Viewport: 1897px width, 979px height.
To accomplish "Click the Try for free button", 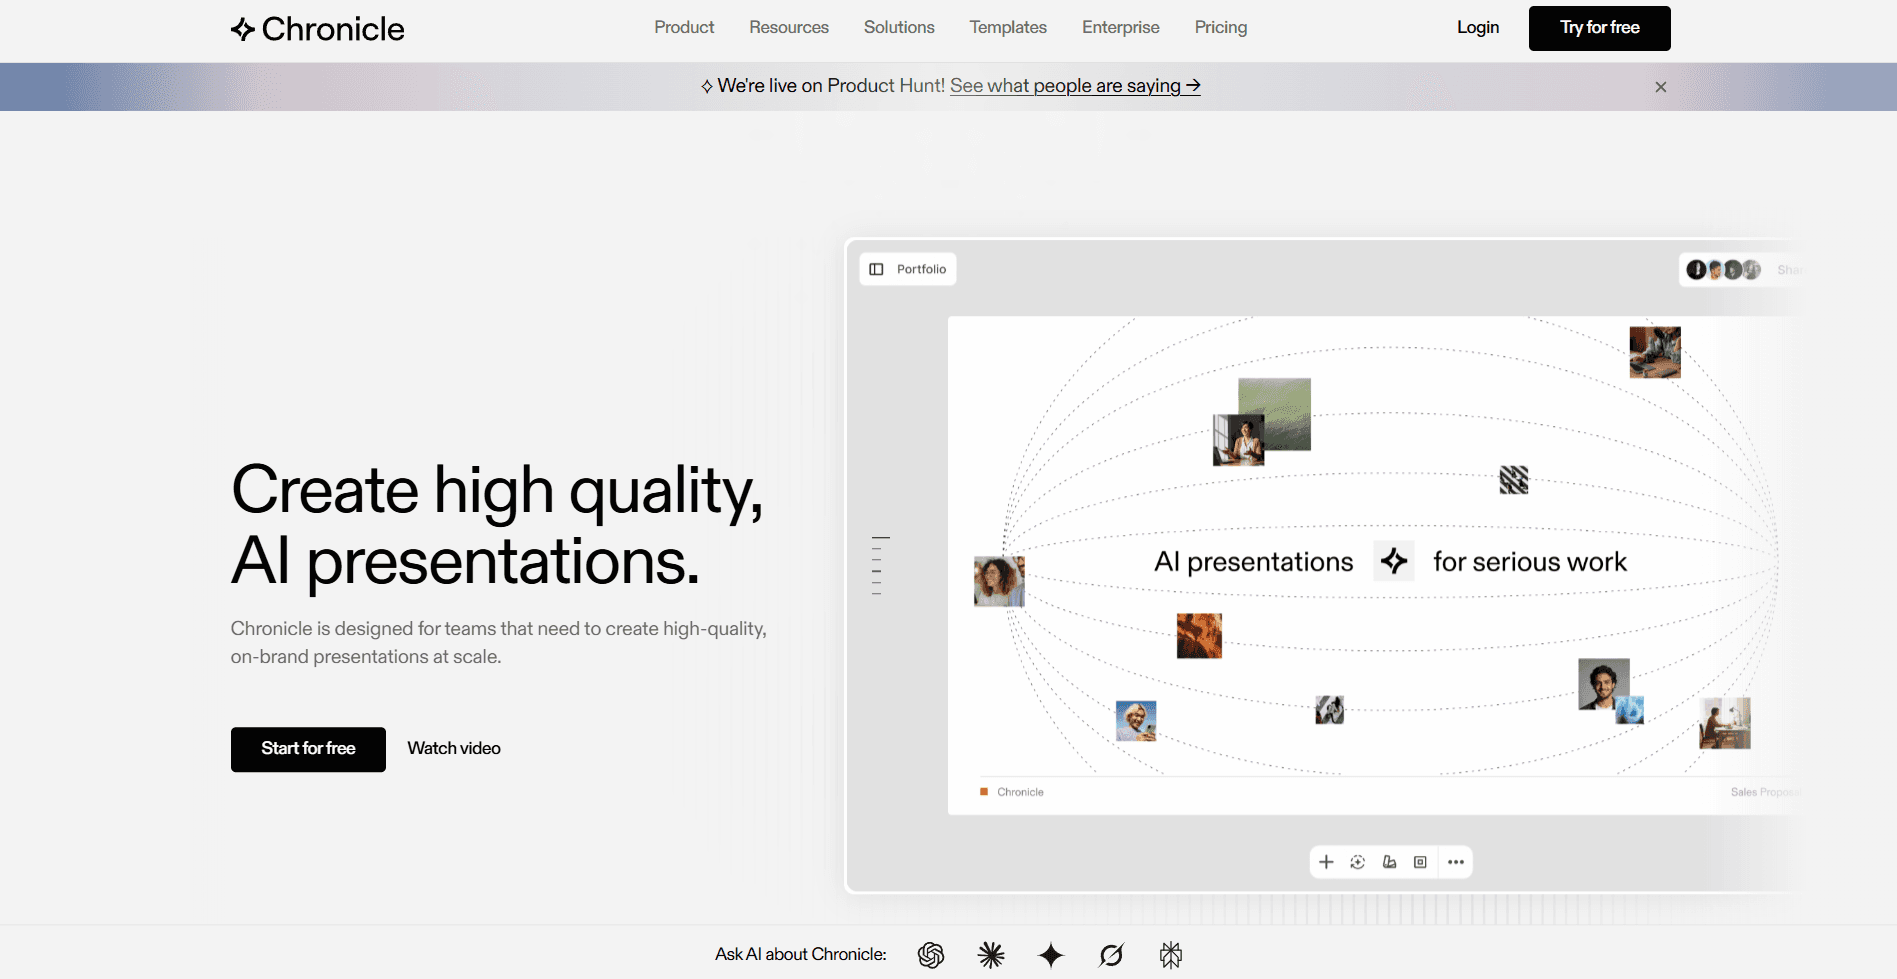I will (x=1599, y=28).
